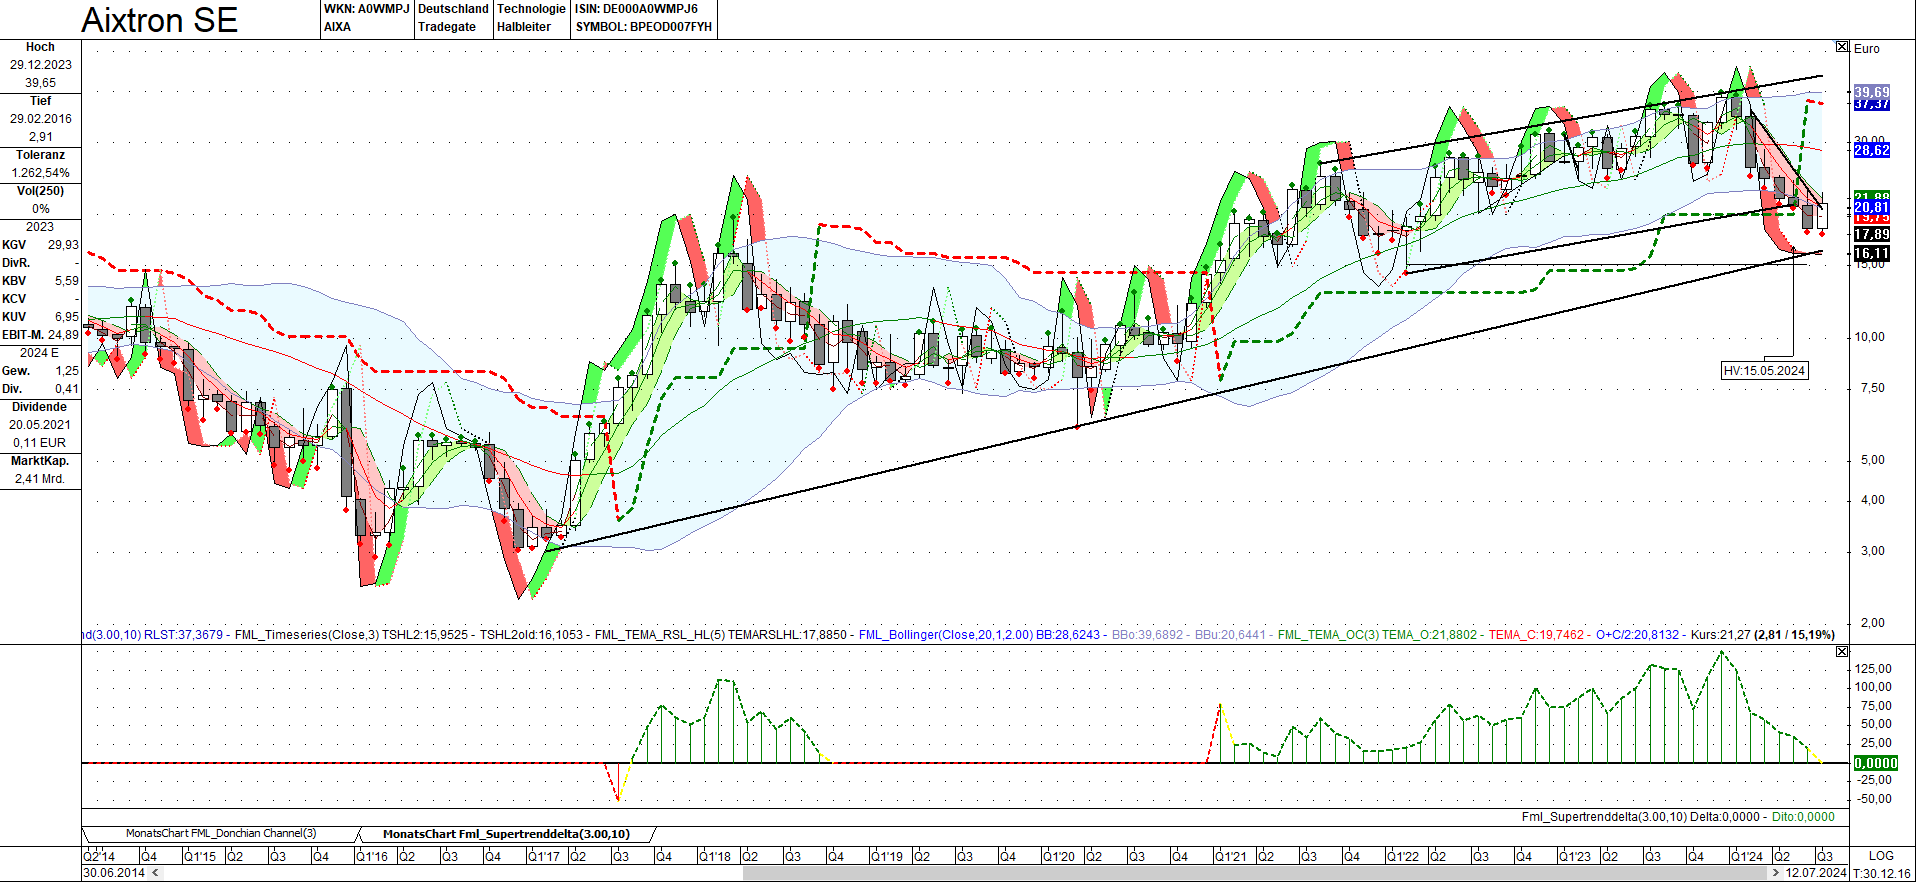Image resolution: width=1916 pixels, height=882 pixels.
Task: Click the Toleranz header
Action: (40, 155)
